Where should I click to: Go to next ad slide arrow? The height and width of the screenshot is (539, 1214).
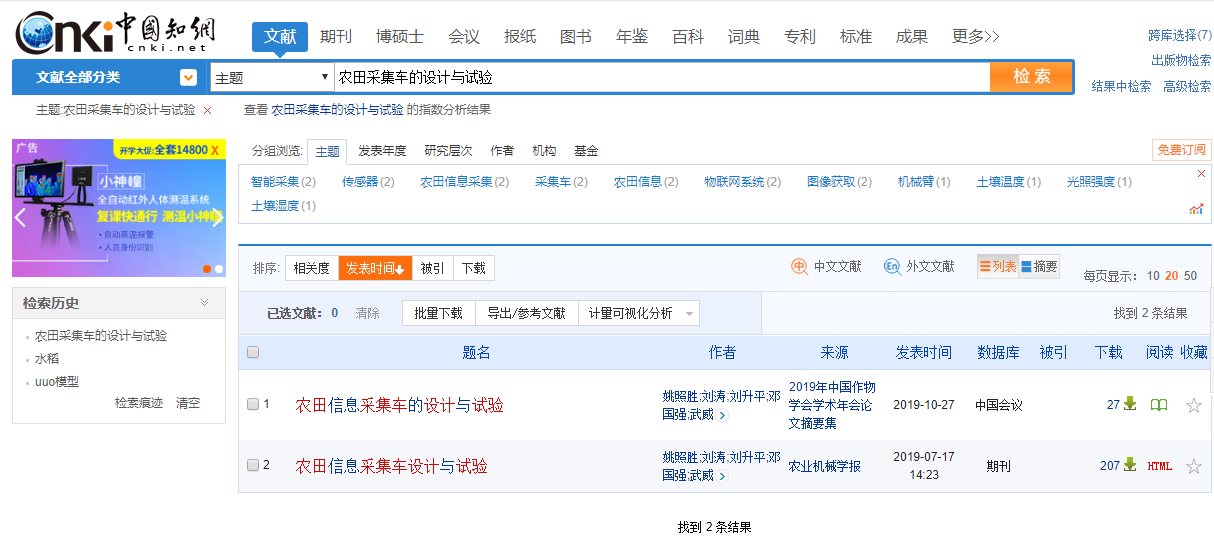(217, 218)
